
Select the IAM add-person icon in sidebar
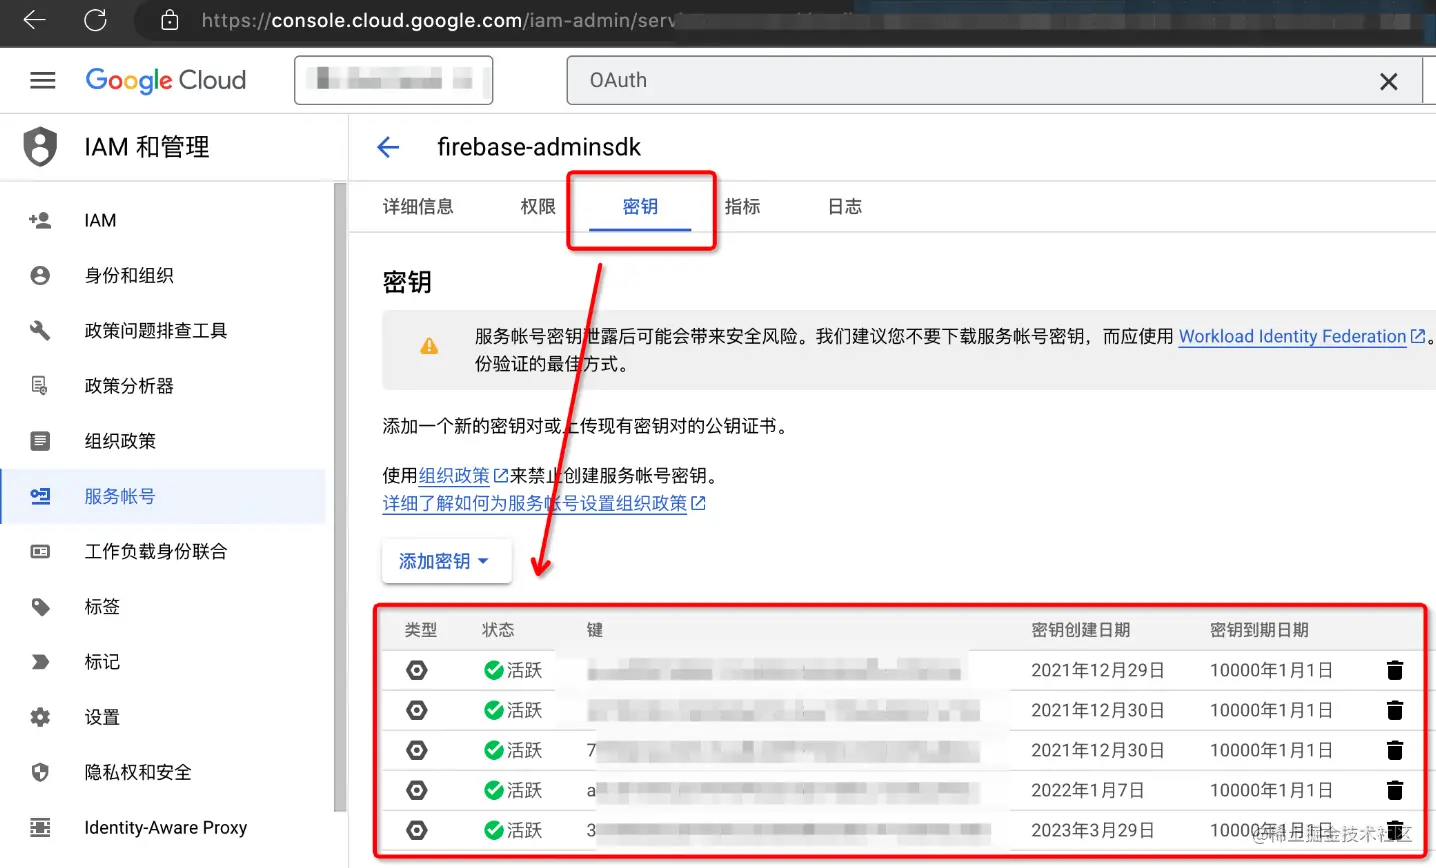coord(40,220)
